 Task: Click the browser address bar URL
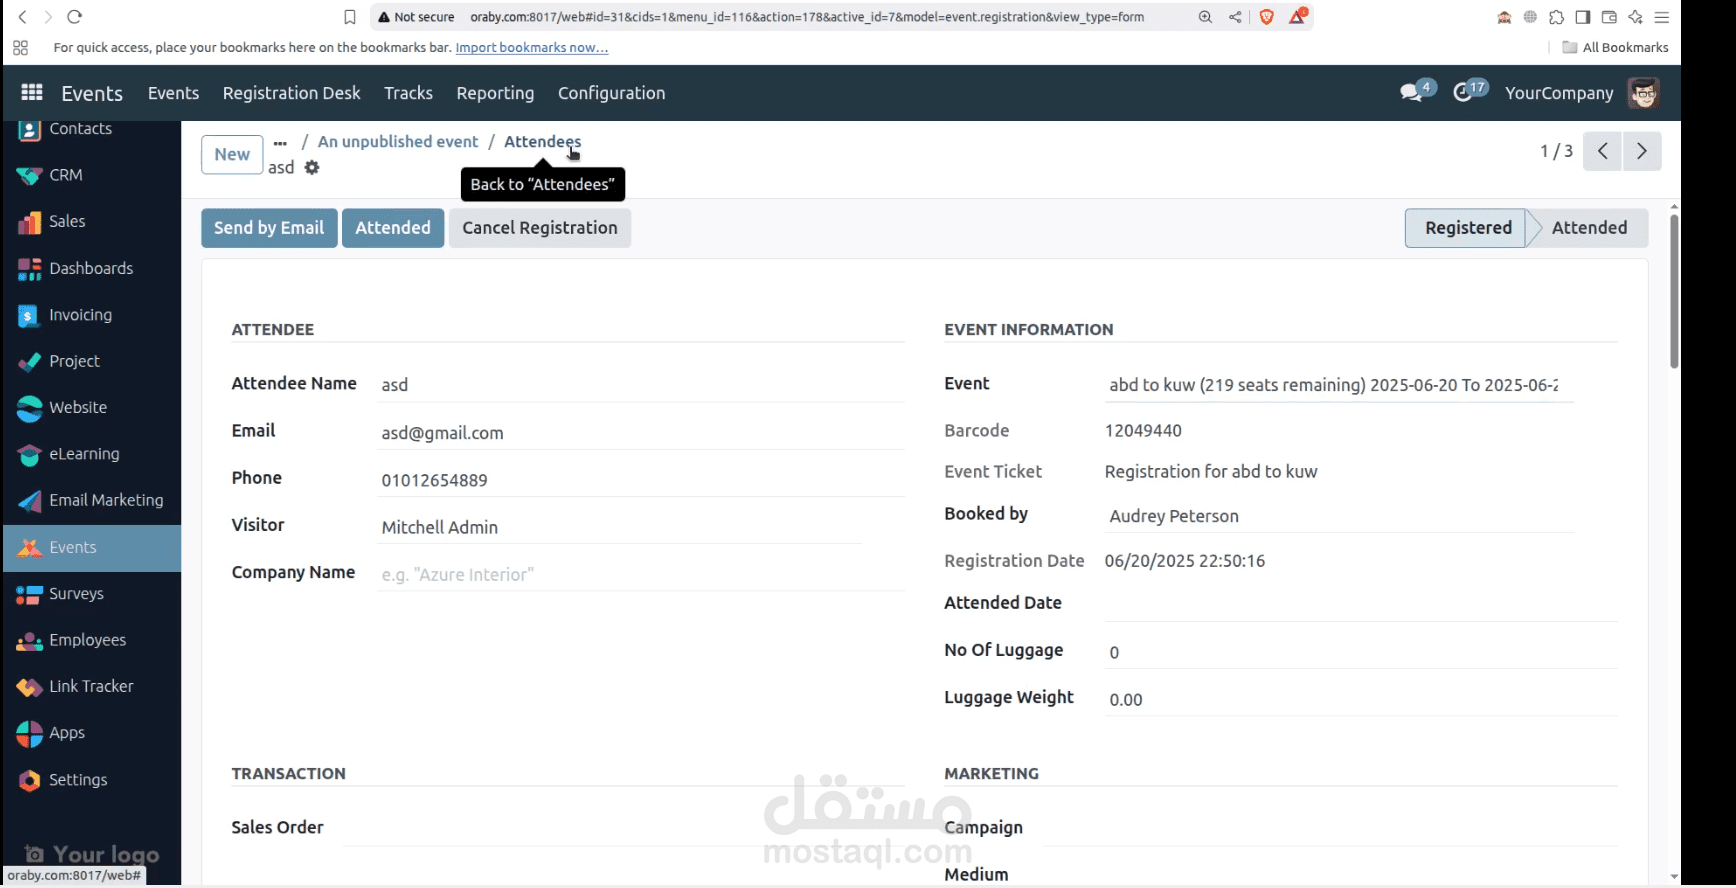click(x=807, y=17)
